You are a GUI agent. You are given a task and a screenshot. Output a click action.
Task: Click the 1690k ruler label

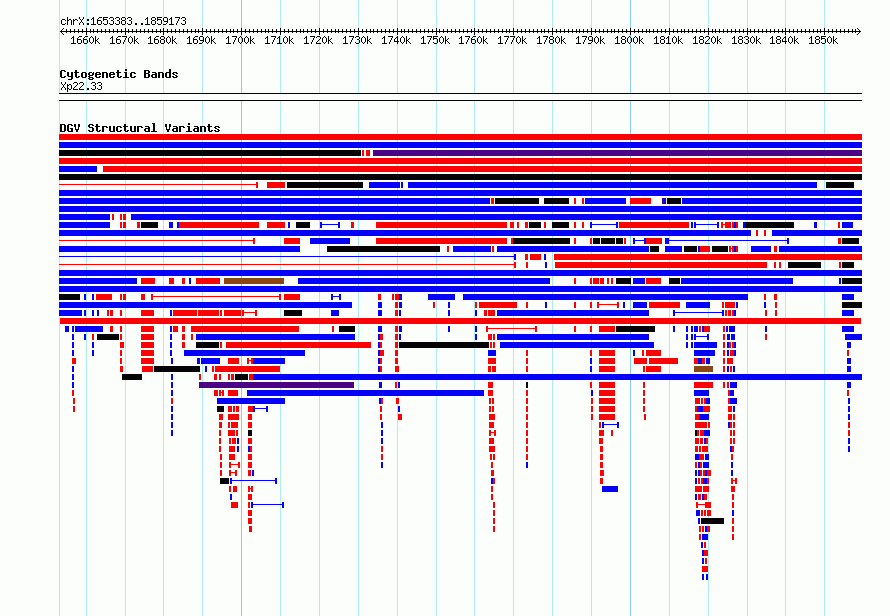click(x=201, y=40)
